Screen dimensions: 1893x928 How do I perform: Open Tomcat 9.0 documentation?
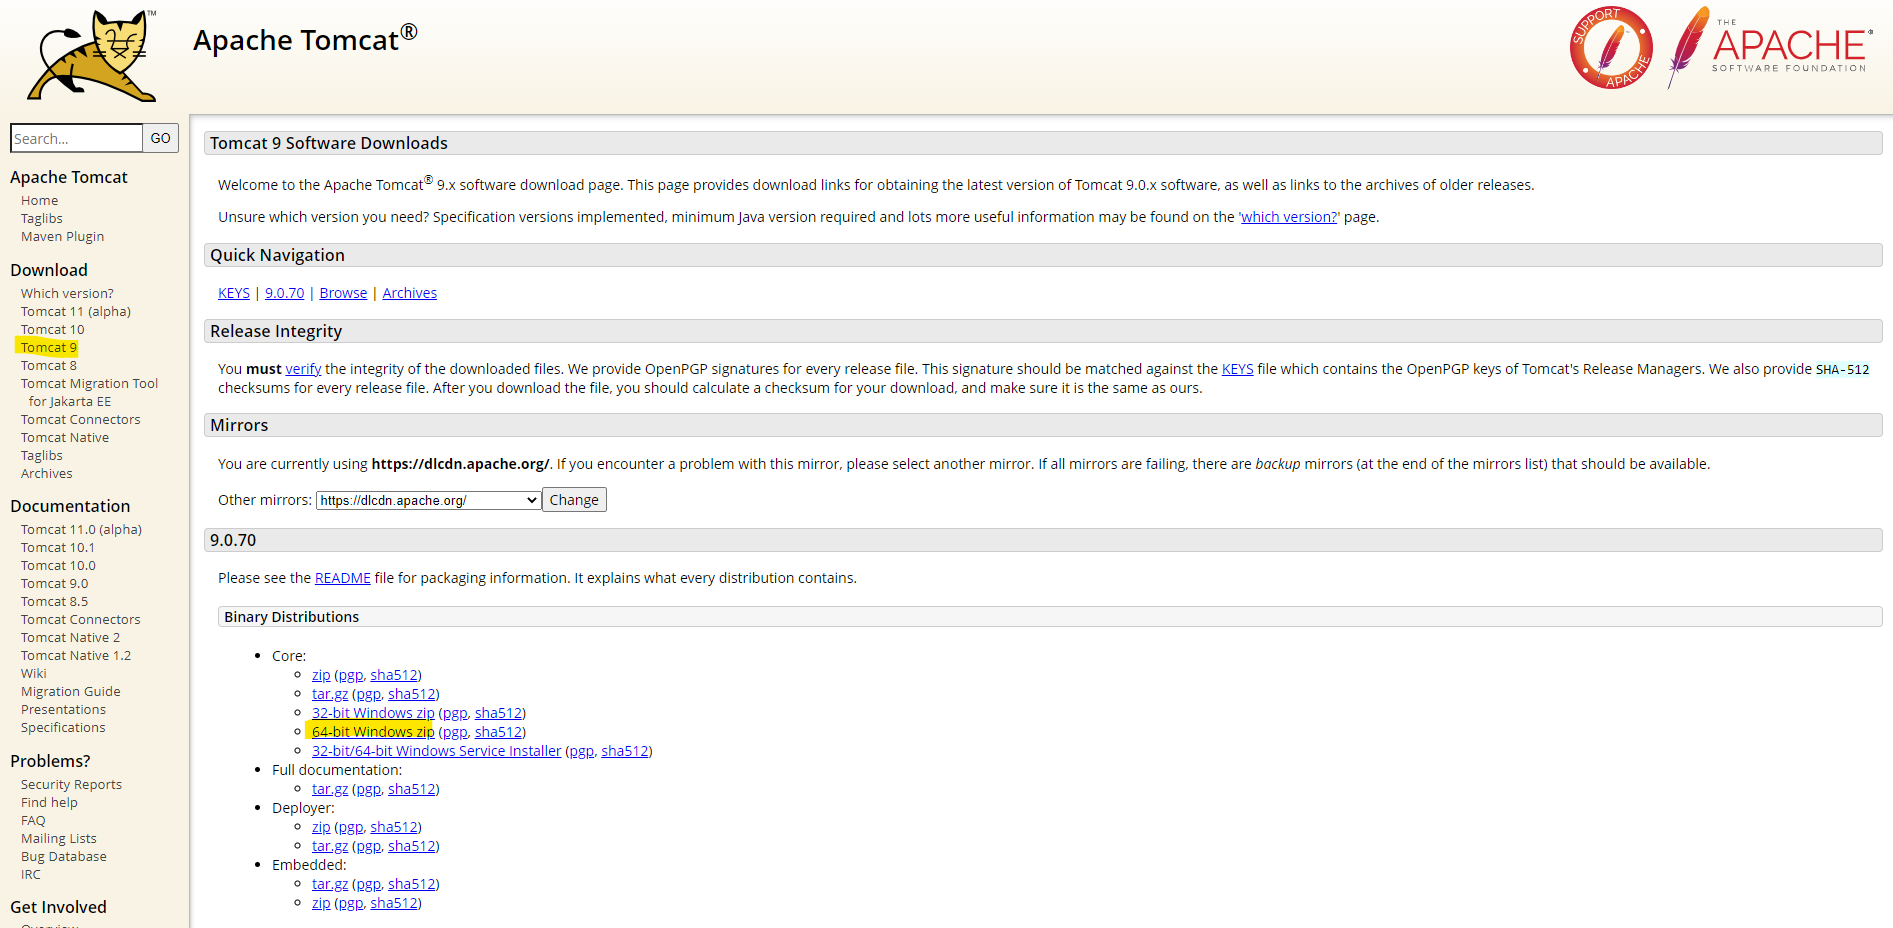pos(55,584)
